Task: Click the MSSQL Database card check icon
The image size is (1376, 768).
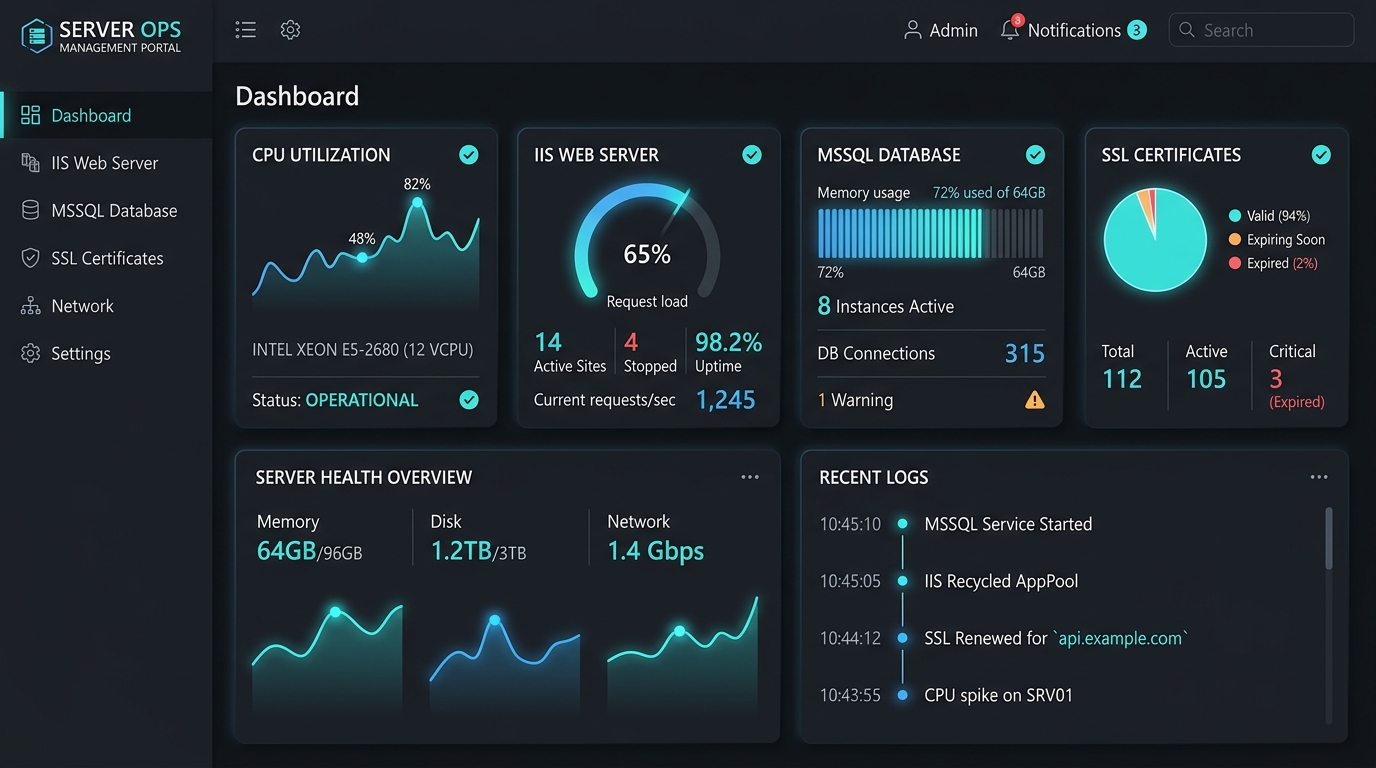Action: pyautogui.click(x=1036, y=154)
